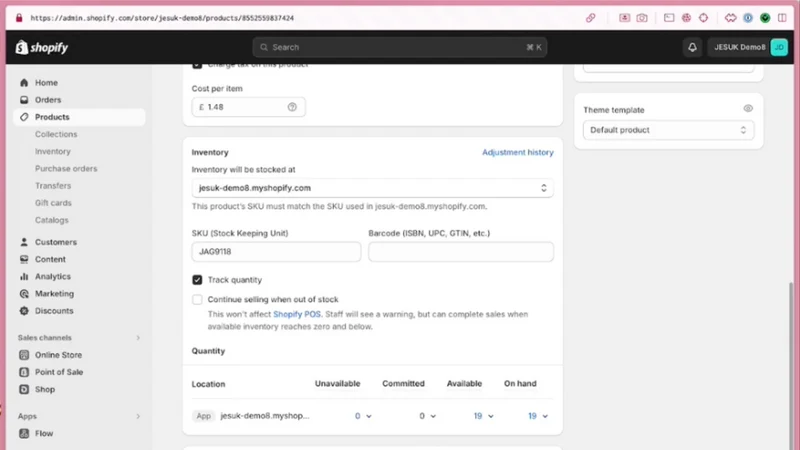Viewport: 800px width, 450px height.
Task: Open Collections submenu item
Action: pyautogui.click(x=56, y=134)
